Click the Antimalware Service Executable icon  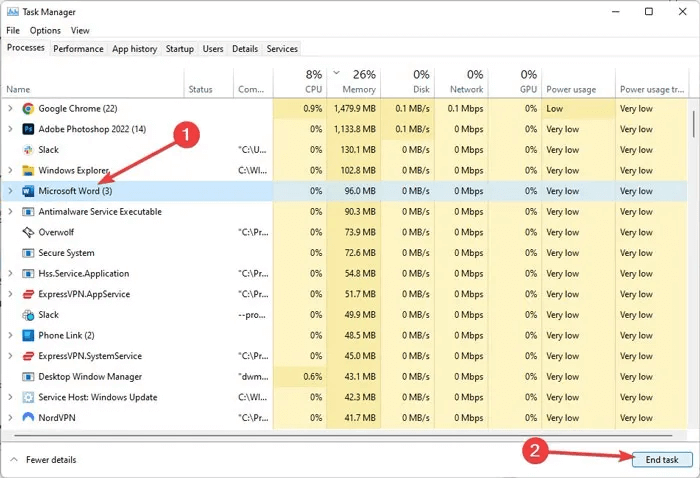[28, 212]
